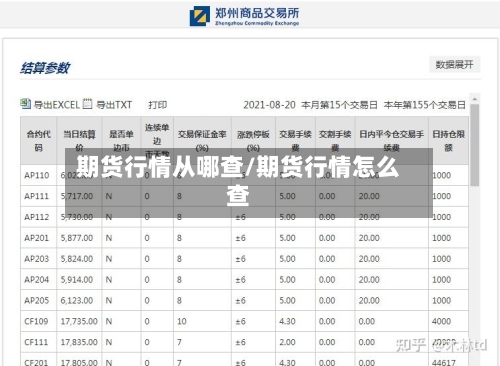Click settlement price 5,824.00
Viewport: 500px width, 366px height.
click(x=77, y=259)
